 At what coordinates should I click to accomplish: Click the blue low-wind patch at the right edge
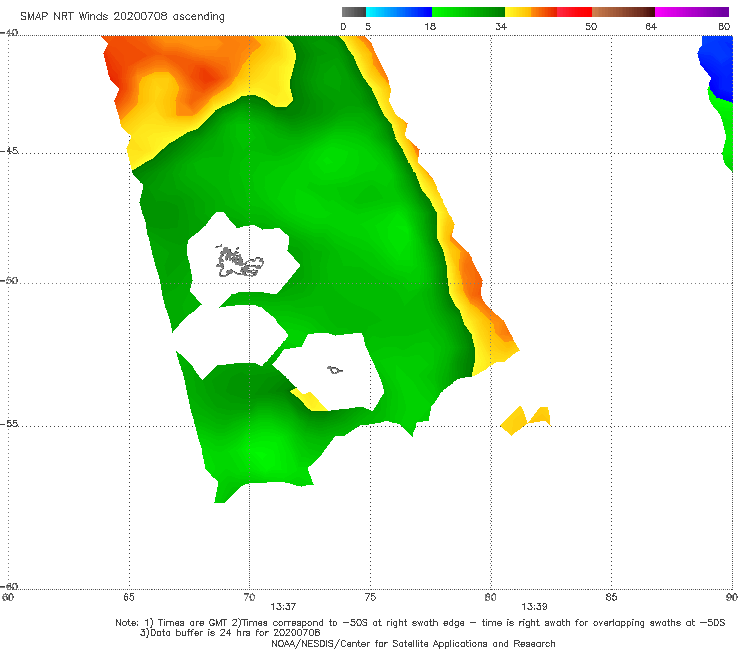click(716, 68)
